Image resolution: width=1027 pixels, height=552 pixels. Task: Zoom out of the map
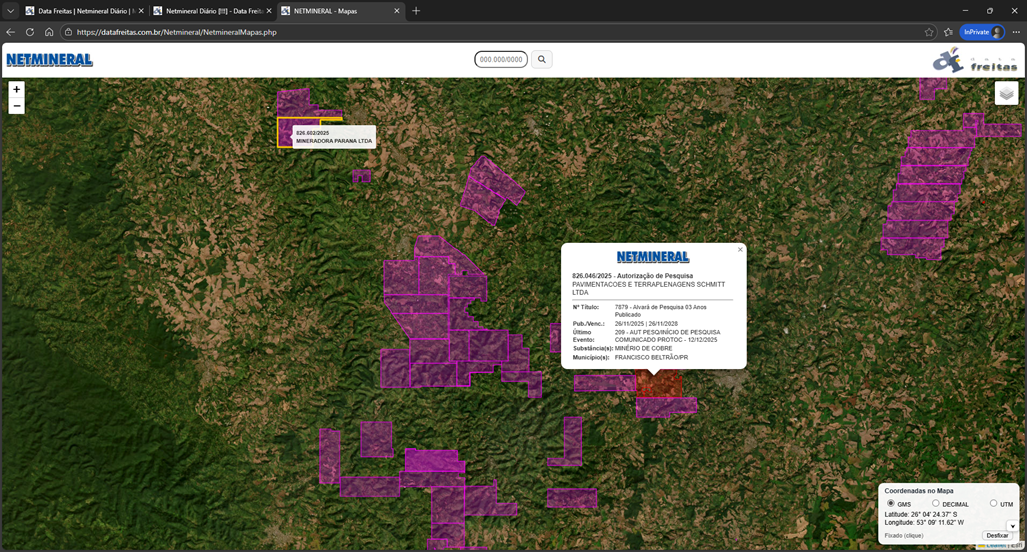point(16,106)
